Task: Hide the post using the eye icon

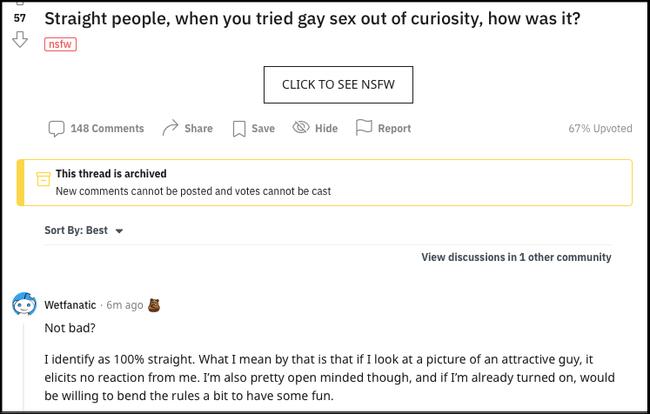Action: 300,128
